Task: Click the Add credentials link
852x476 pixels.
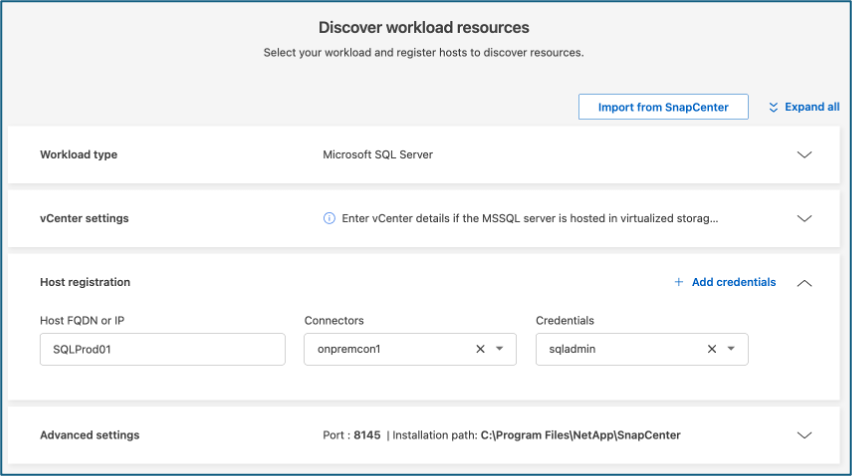Action: tap(733, 282)
